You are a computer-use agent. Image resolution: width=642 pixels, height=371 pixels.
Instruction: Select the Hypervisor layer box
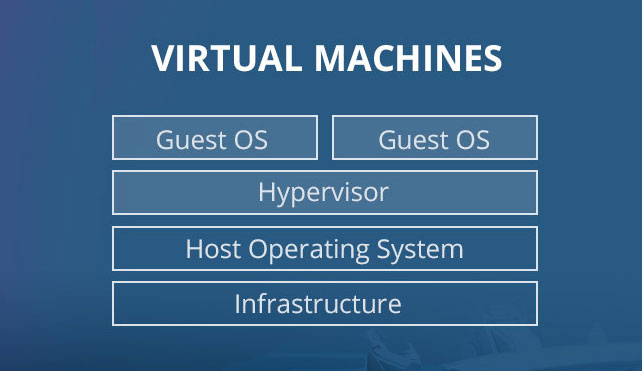325,192
